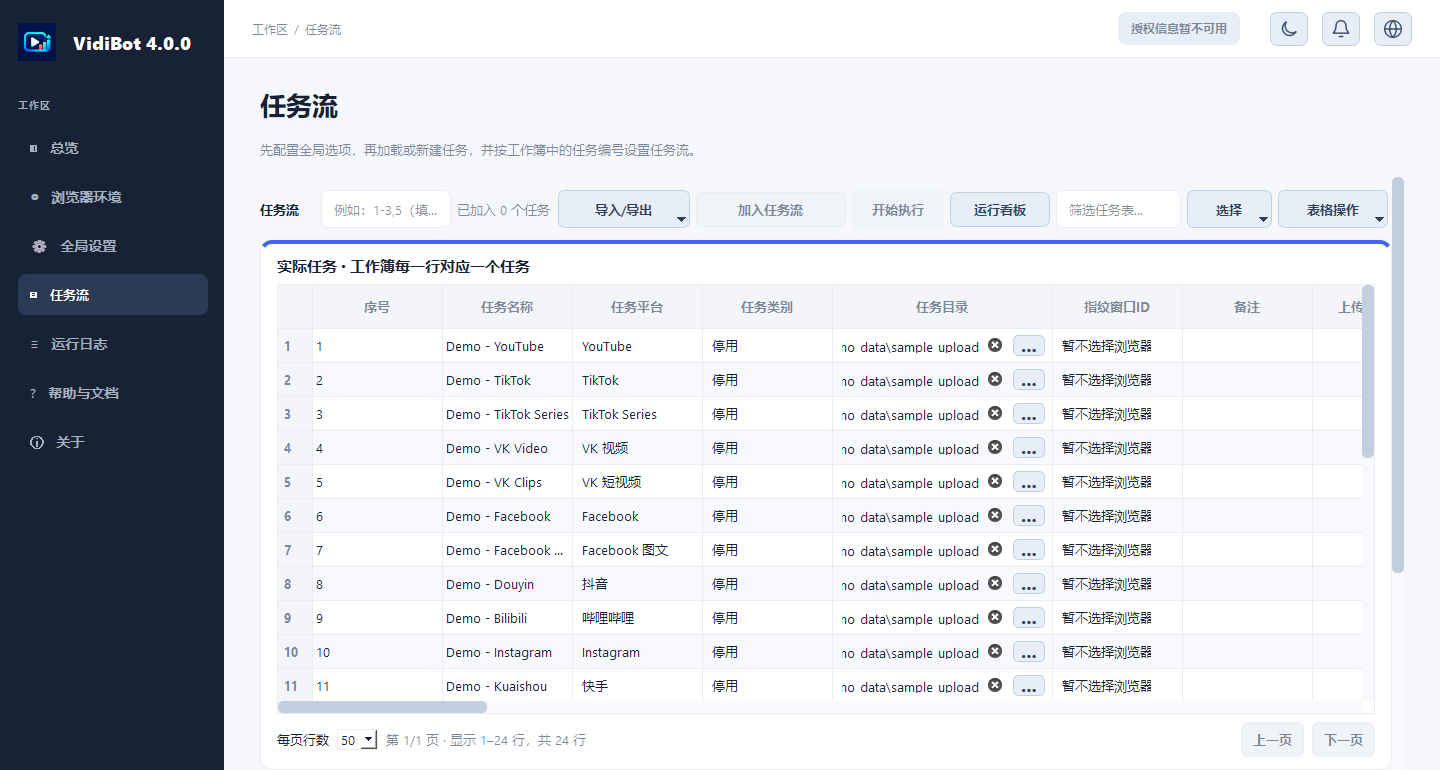Focus the 筛选任务表 filter field
Image resolution: width=1440 pixels, height=770 pixels.
1118,210
